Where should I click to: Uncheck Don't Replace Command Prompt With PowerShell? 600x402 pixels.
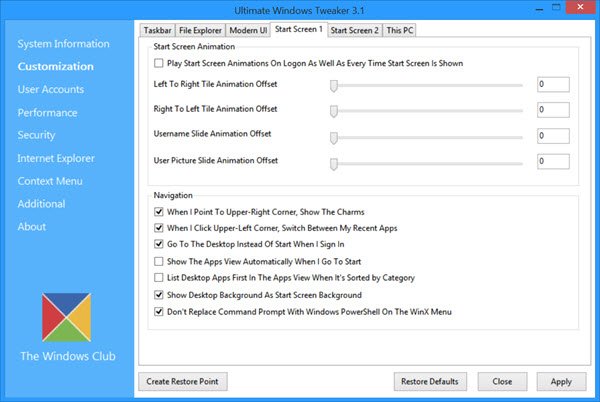[158, 311]
